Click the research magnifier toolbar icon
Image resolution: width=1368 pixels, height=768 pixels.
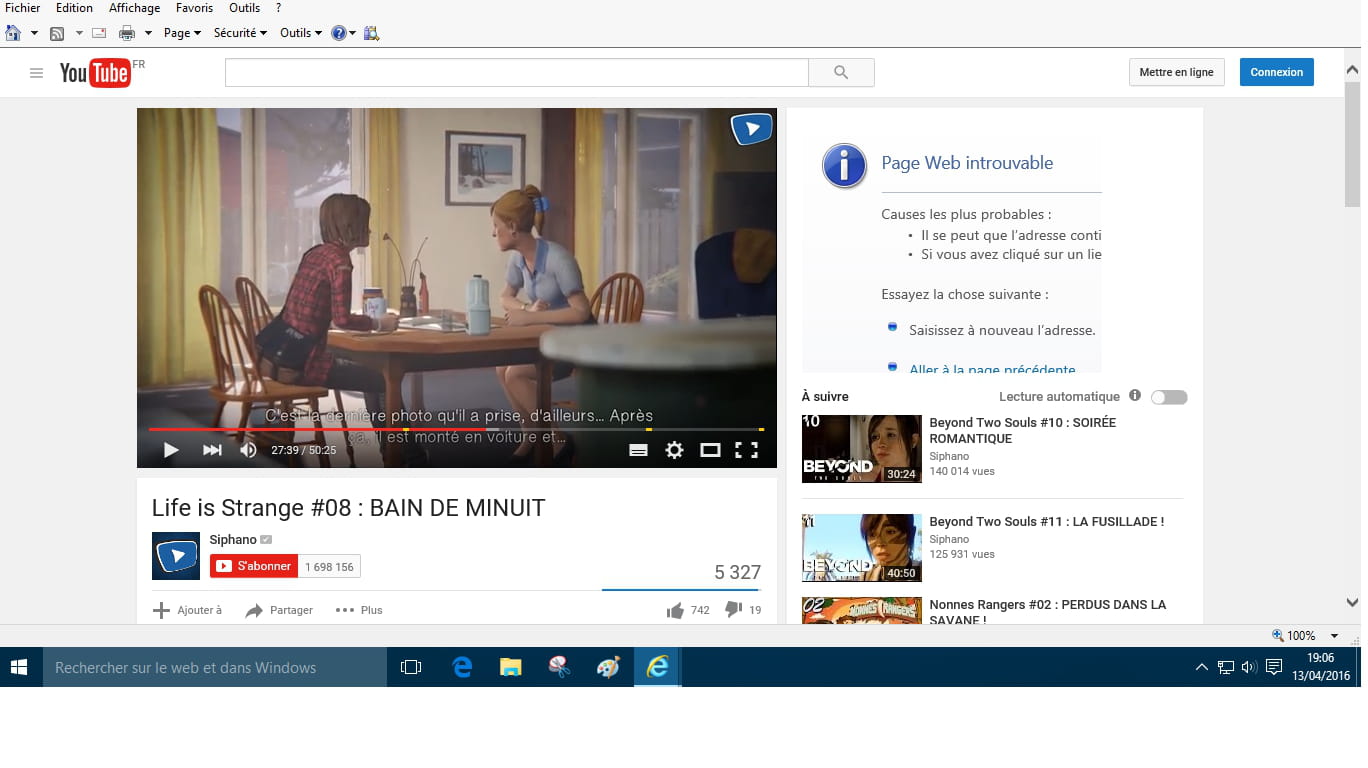click(371, 33)
